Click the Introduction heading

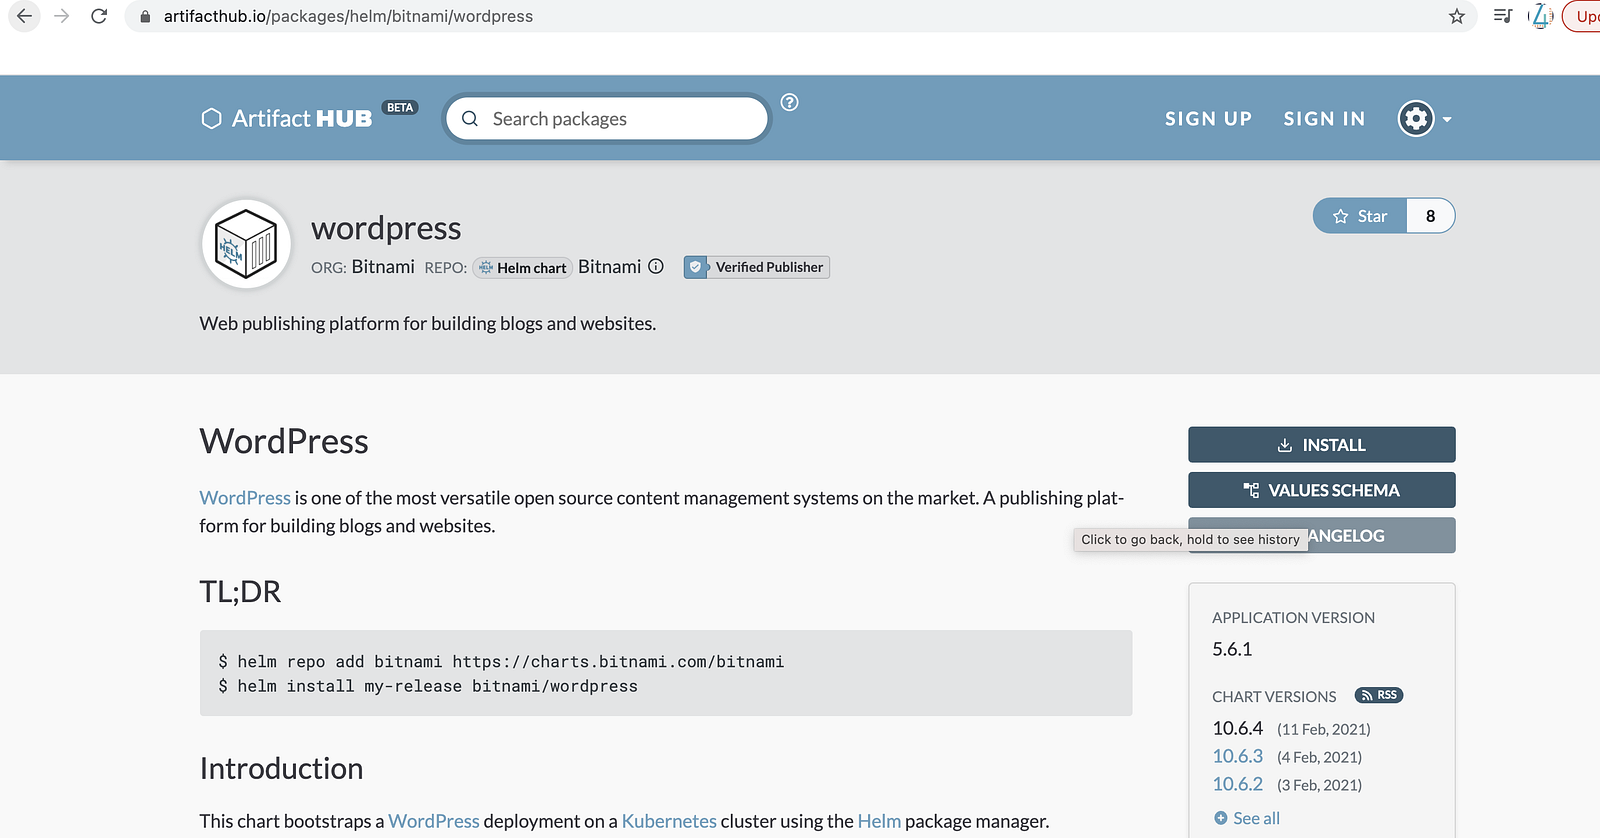[281, 768]
